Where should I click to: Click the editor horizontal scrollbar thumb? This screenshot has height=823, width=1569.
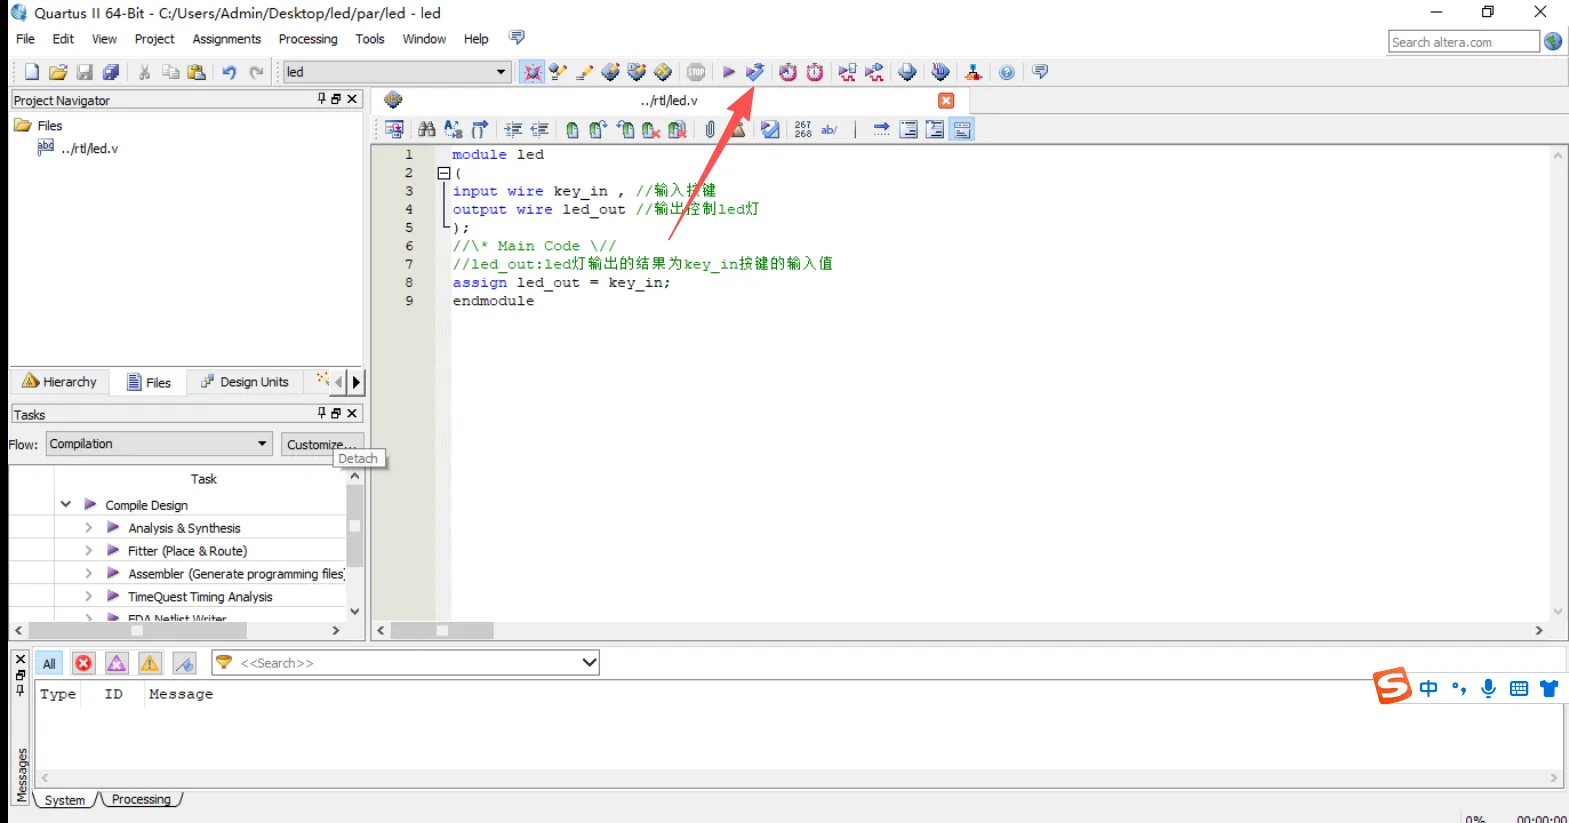pyautogui.click(x=442, y=631)
